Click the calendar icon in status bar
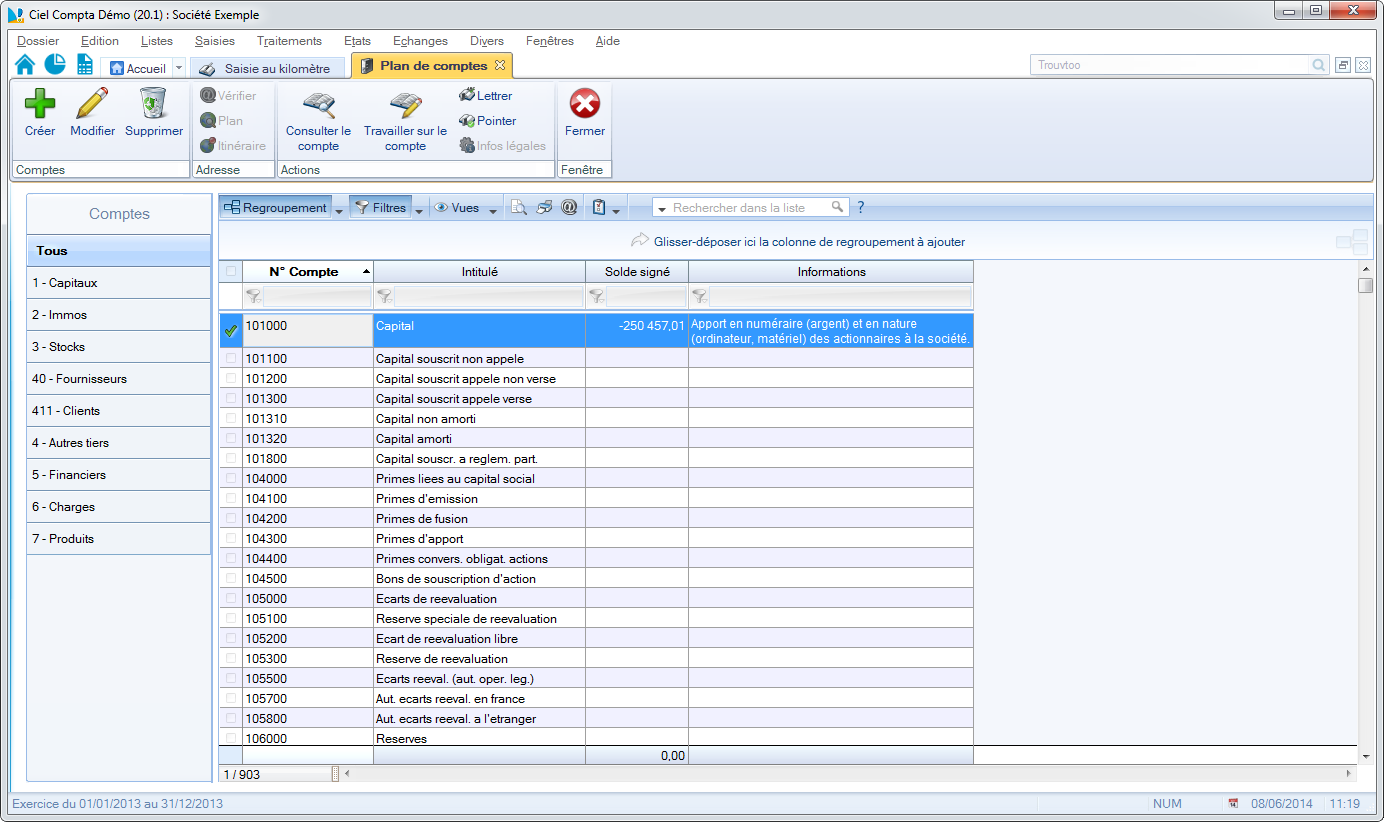 click(x=1233, y=803)
